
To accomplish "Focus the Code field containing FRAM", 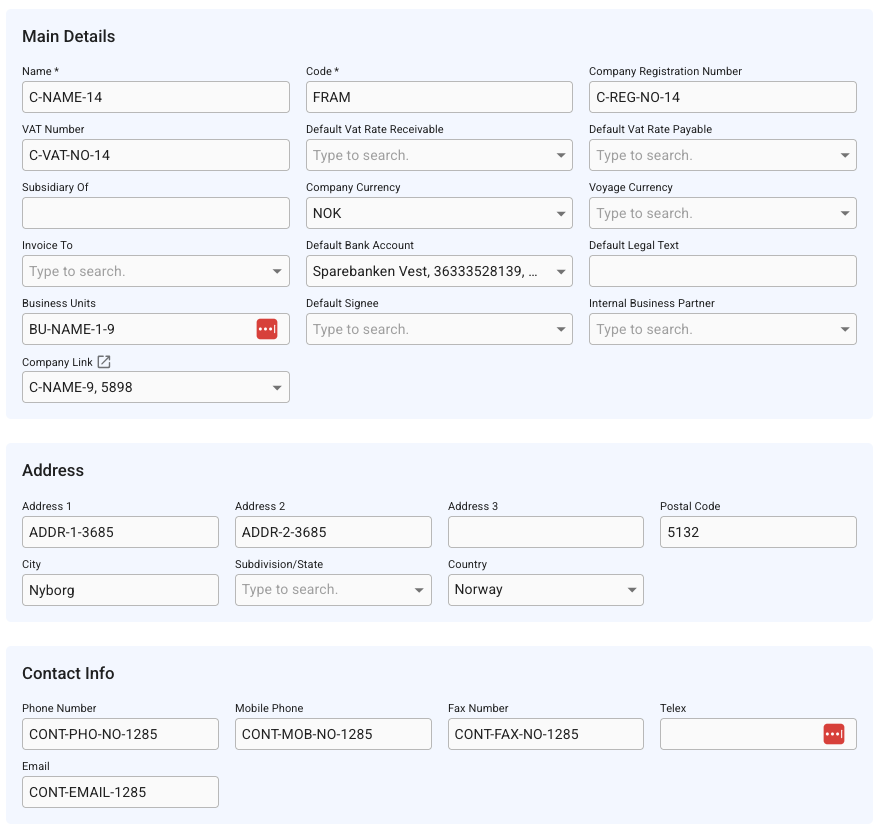I will point(438,97).
